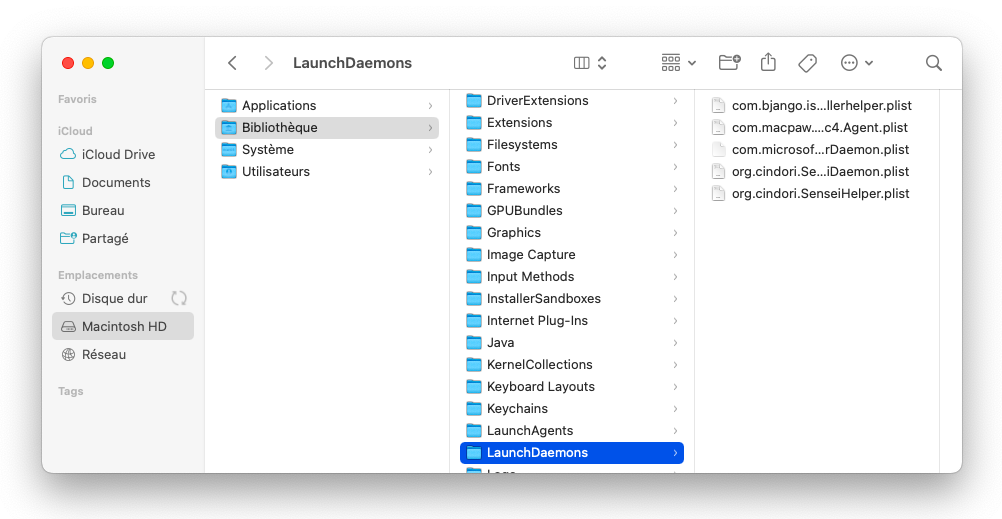Click the Forward navigation arrow
The width and height of the screenshot is (1002, 519).
tap(268, 63)
